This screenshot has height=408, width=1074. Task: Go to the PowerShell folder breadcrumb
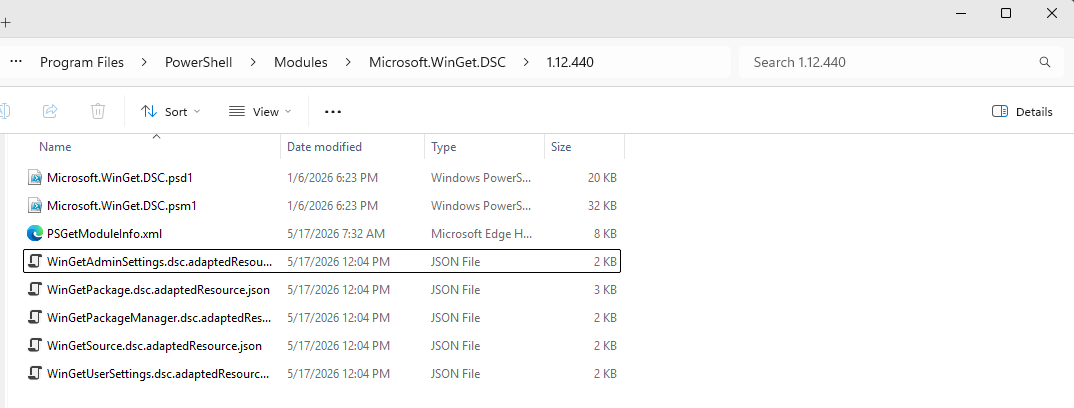[199, 62]
